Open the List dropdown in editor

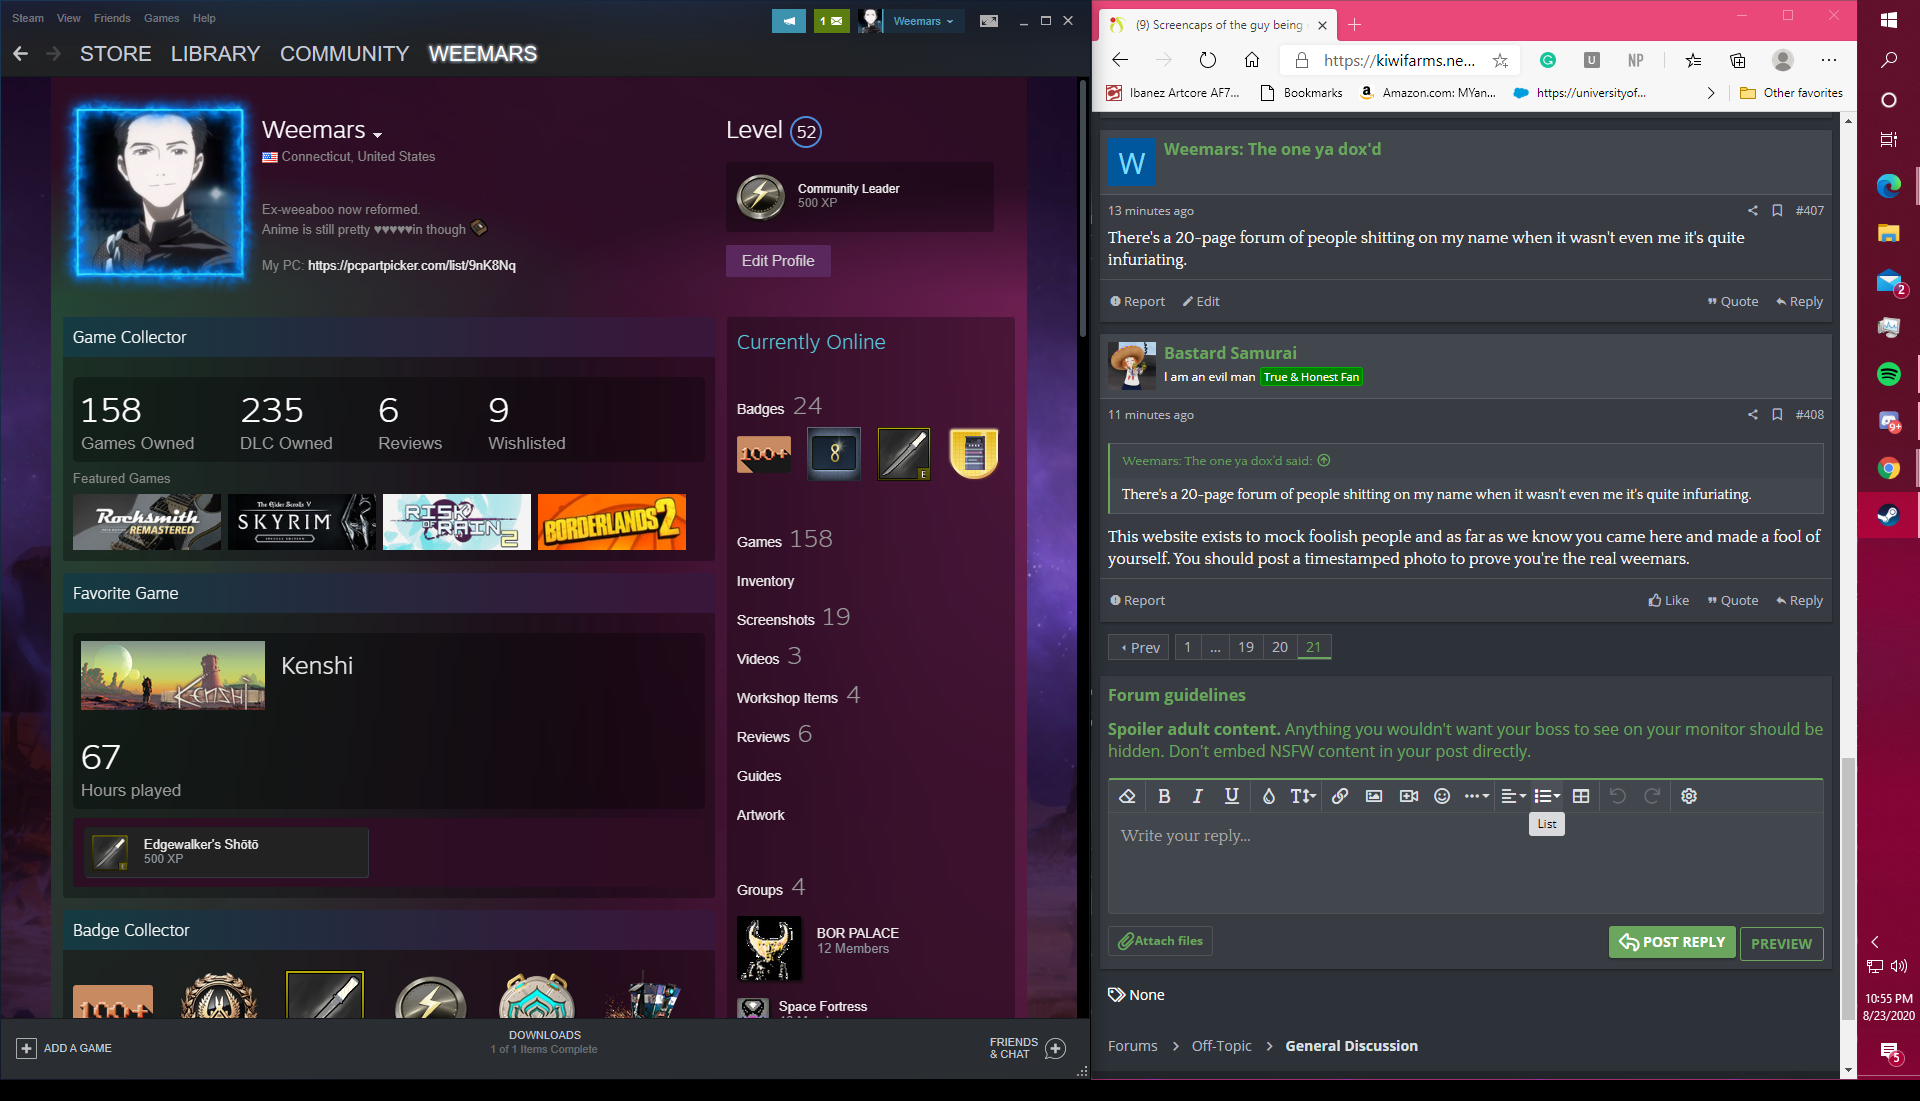tap(1547, 796)
